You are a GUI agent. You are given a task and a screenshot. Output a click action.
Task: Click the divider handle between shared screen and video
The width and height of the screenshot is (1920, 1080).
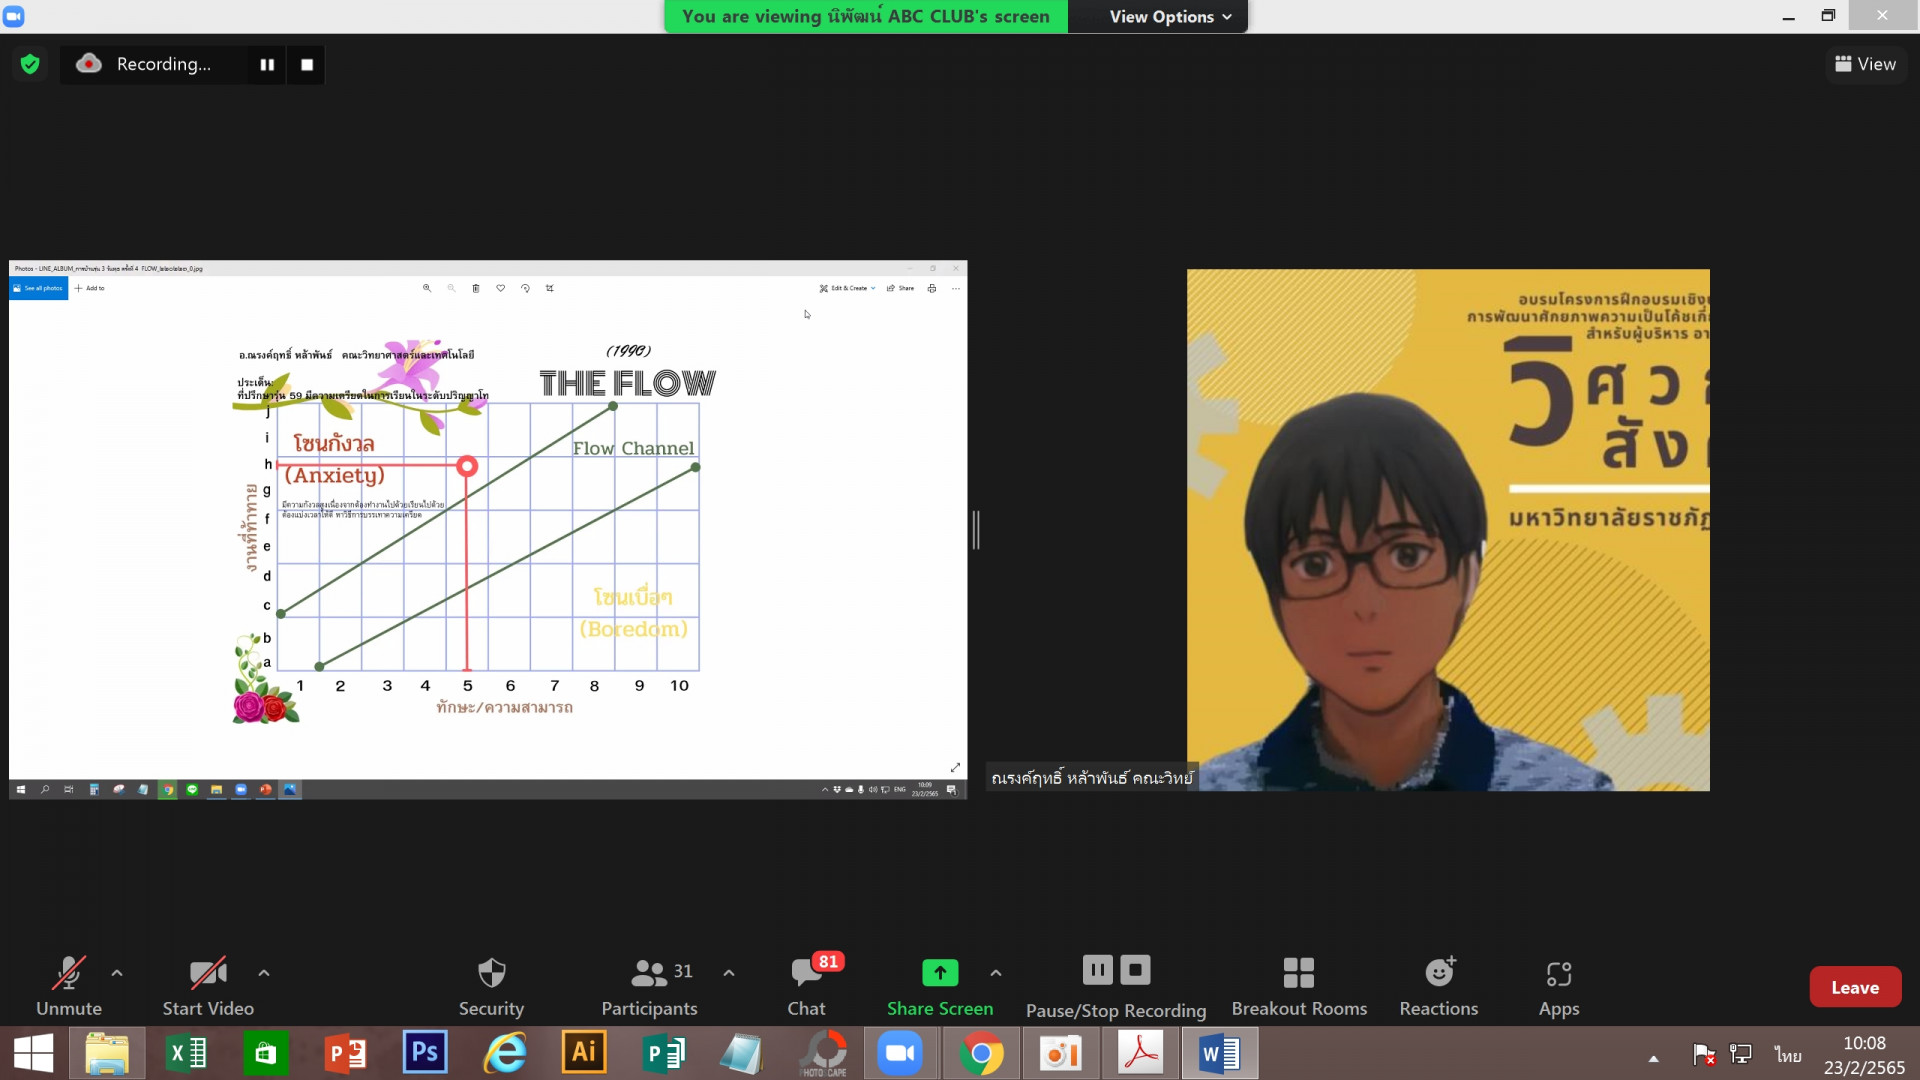[976, 529]
